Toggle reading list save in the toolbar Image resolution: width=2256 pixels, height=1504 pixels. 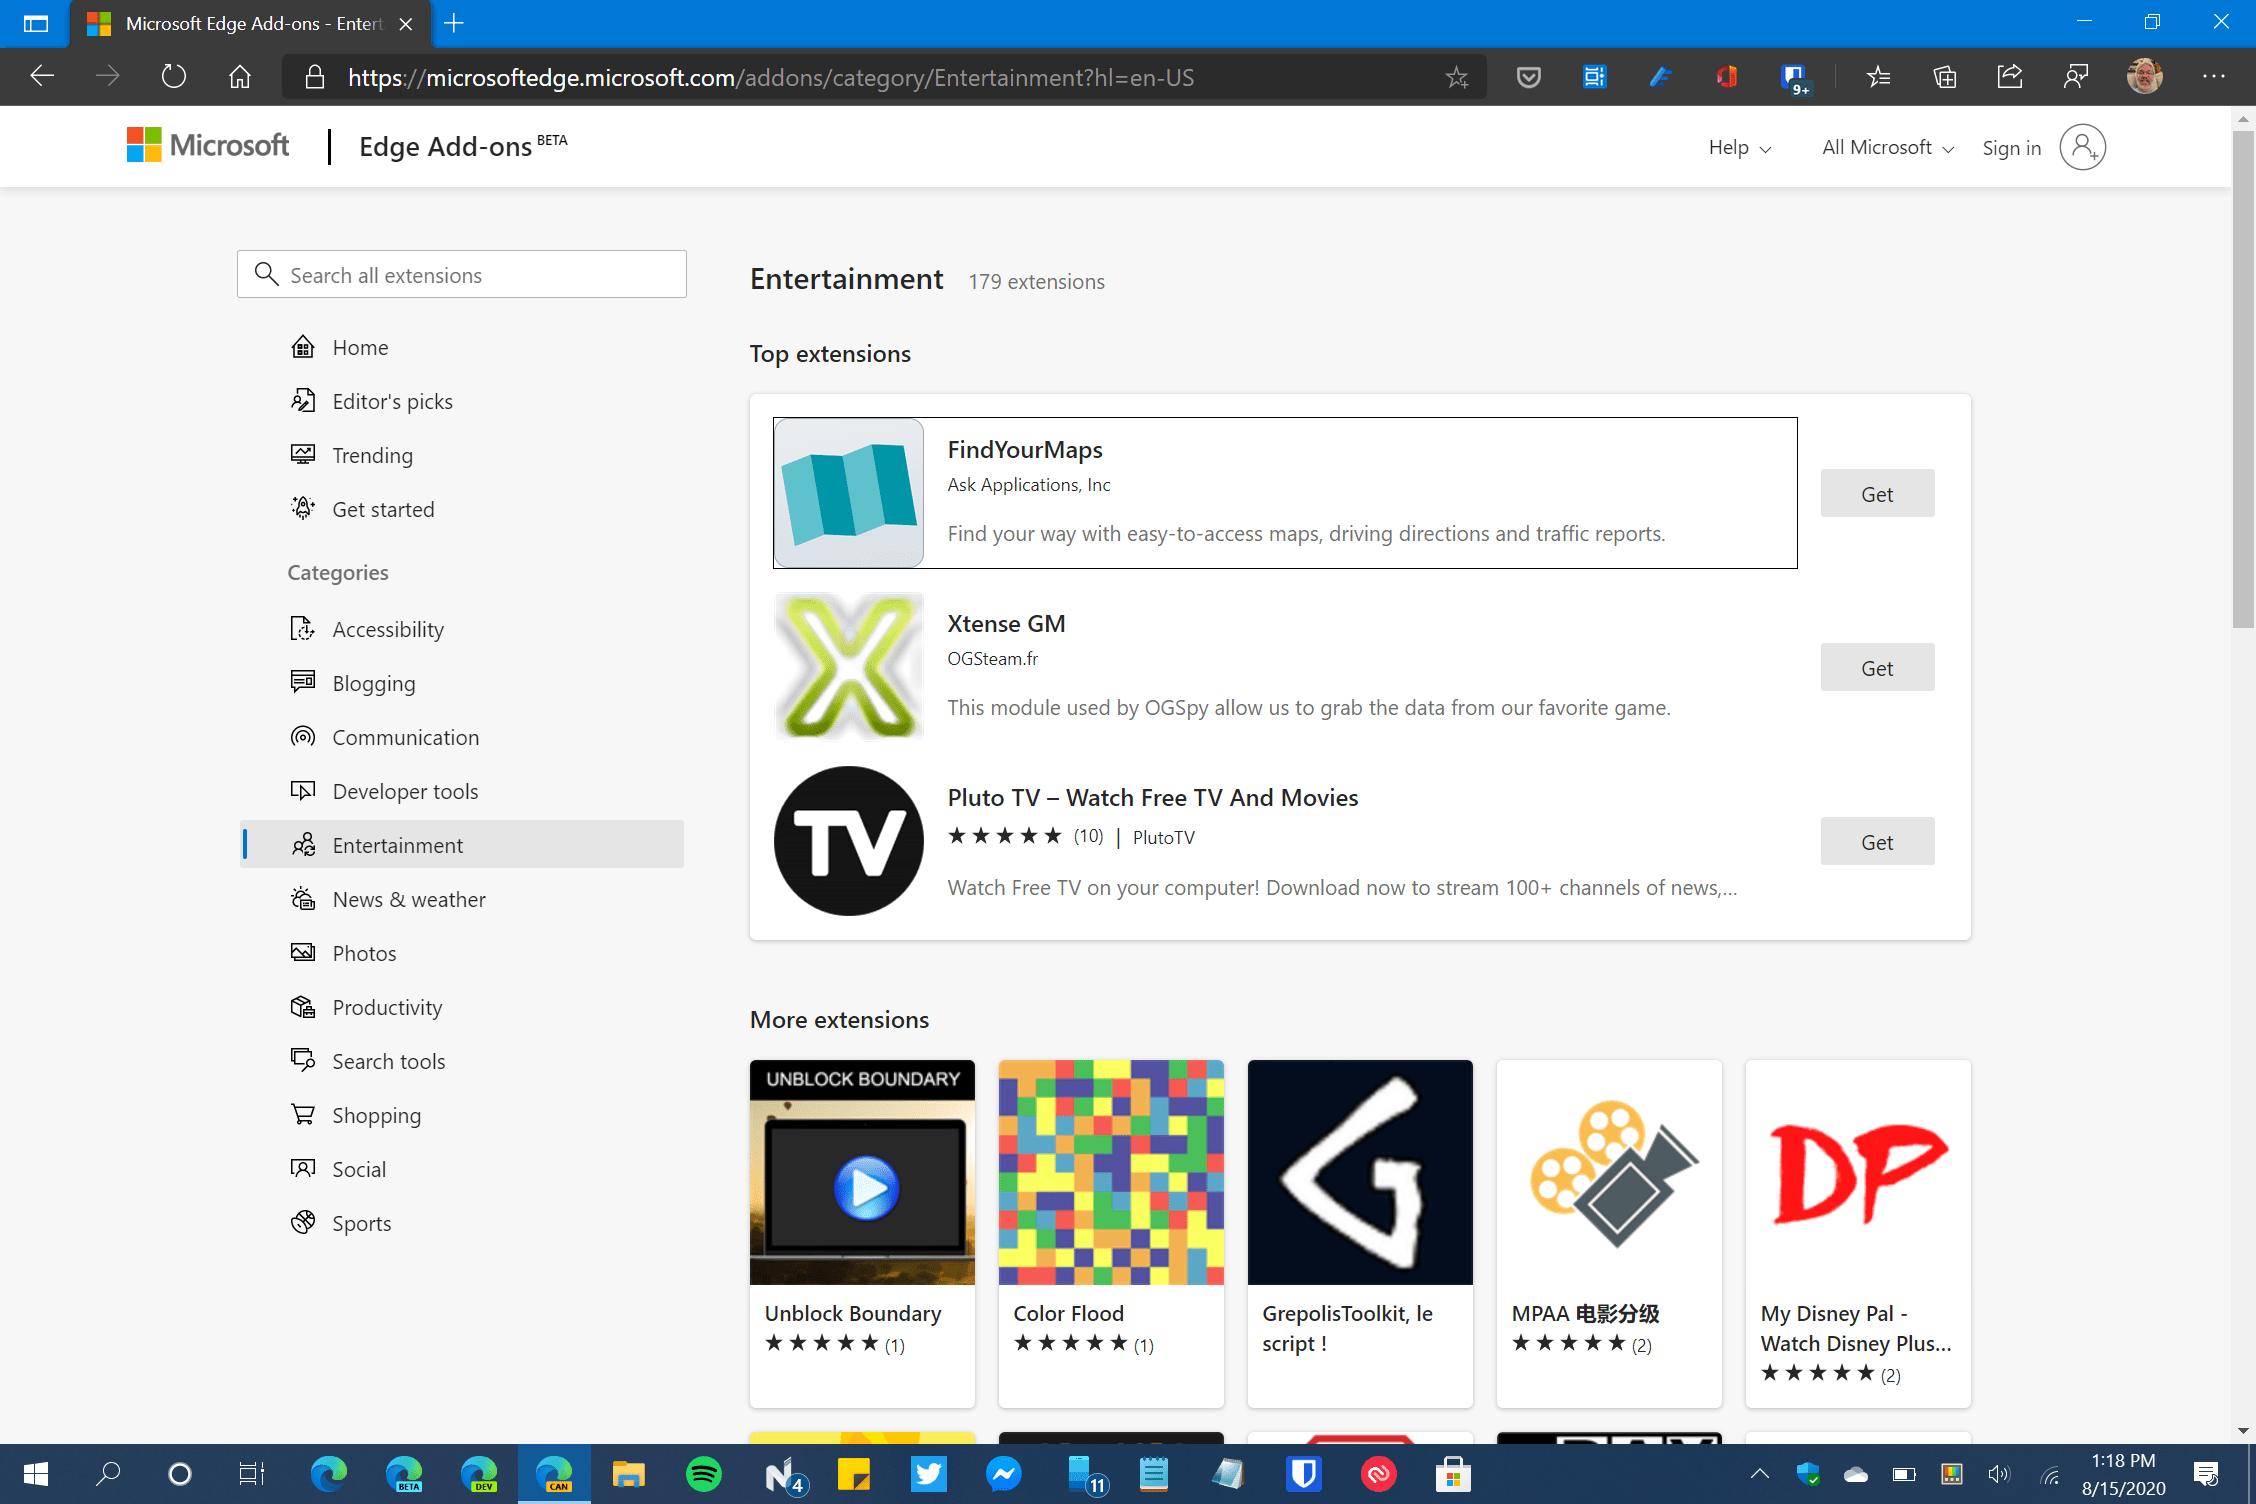(x=1527, y=76)
